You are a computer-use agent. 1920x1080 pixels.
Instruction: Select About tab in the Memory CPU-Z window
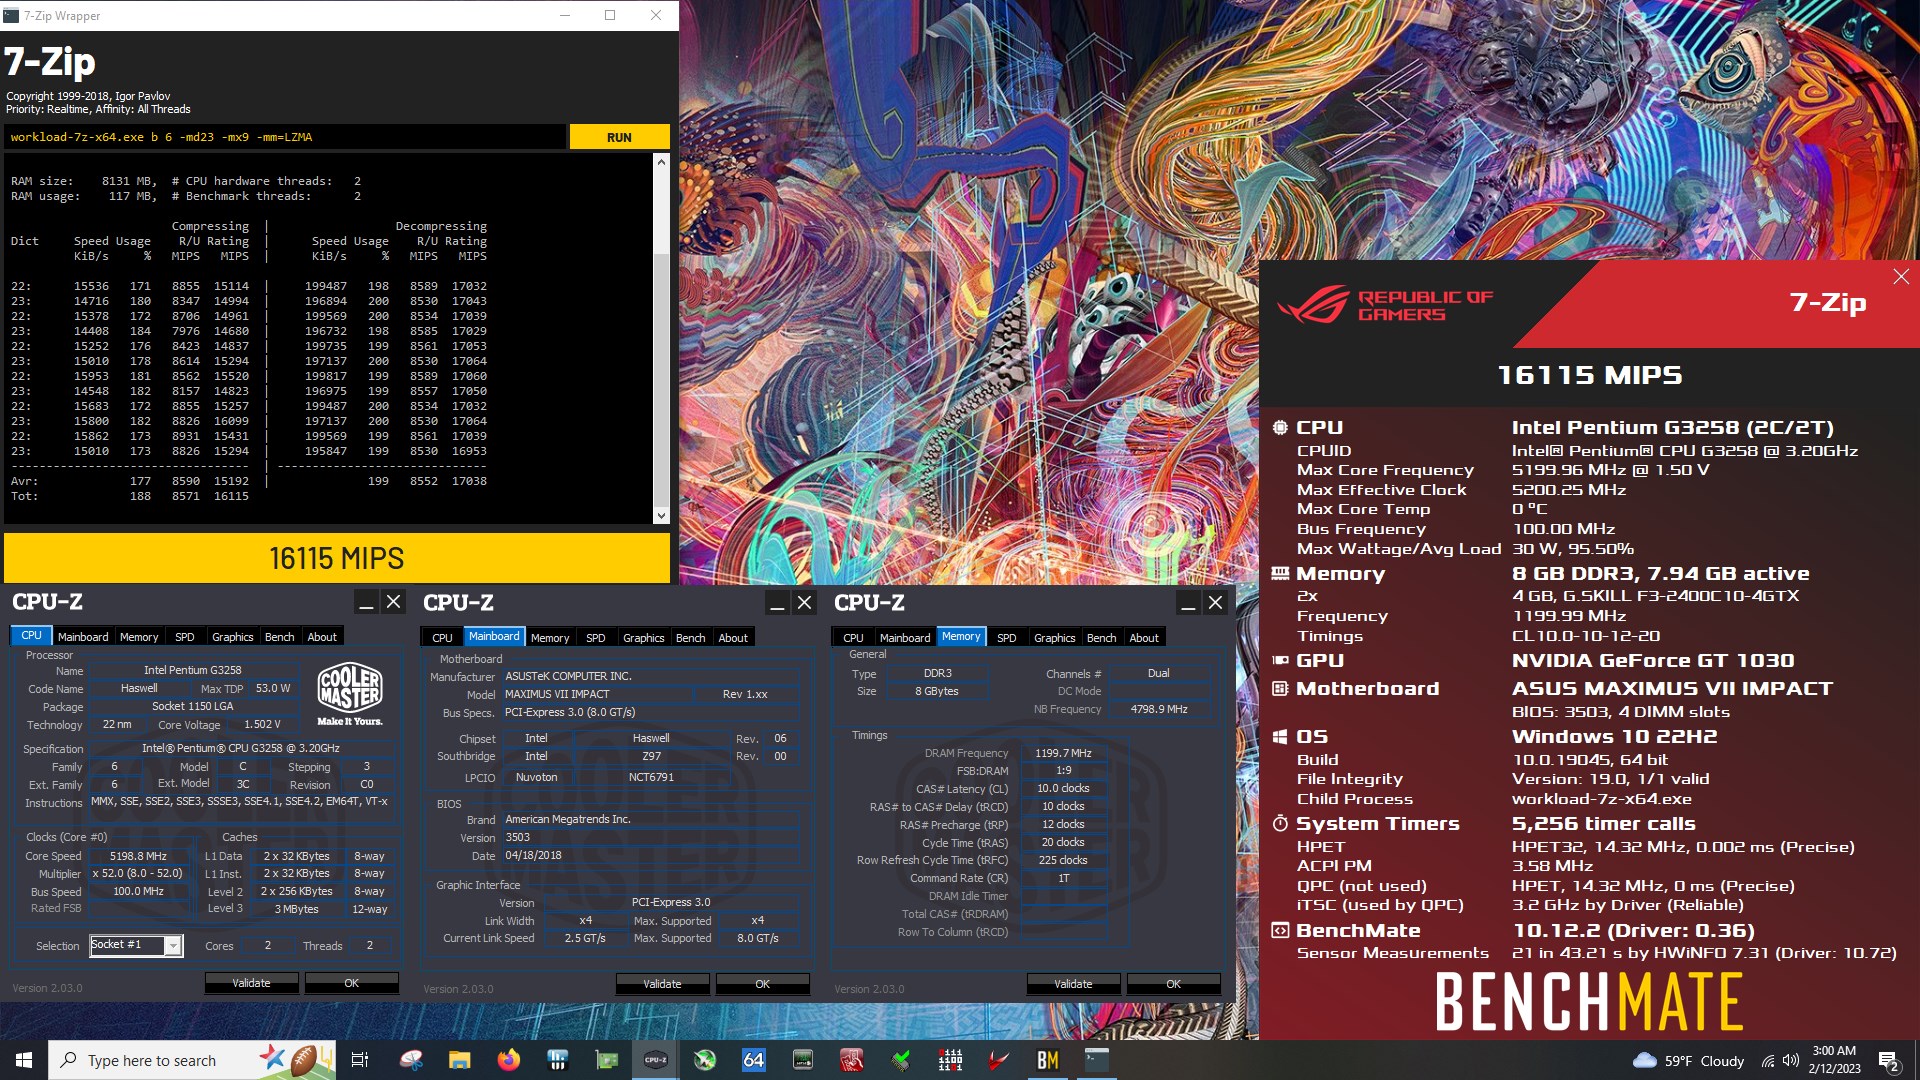point(1144,637)
